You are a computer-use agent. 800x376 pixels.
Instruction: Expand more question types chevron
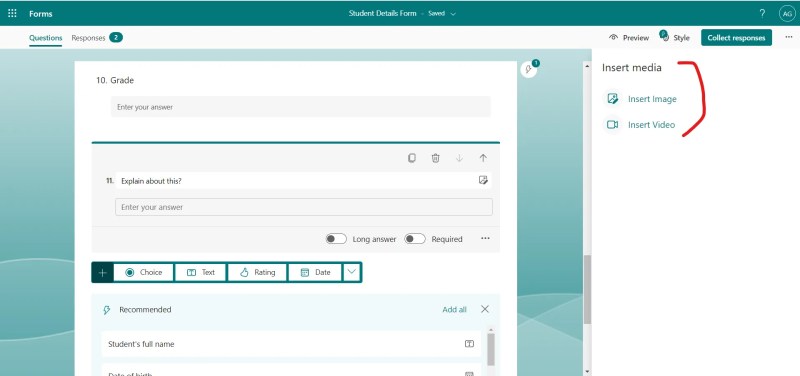[x=352, y=272]
